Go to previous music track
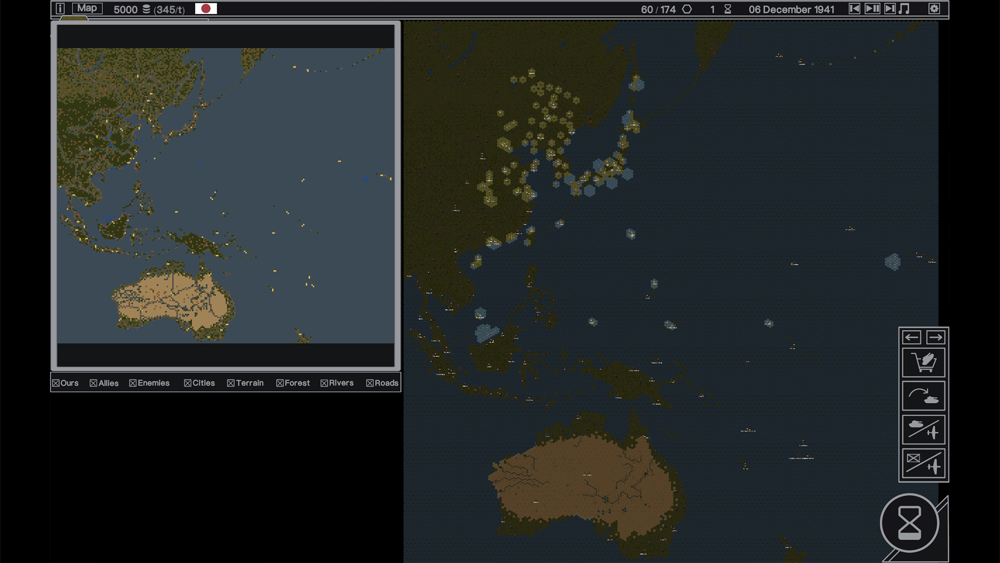 point(854,8)
